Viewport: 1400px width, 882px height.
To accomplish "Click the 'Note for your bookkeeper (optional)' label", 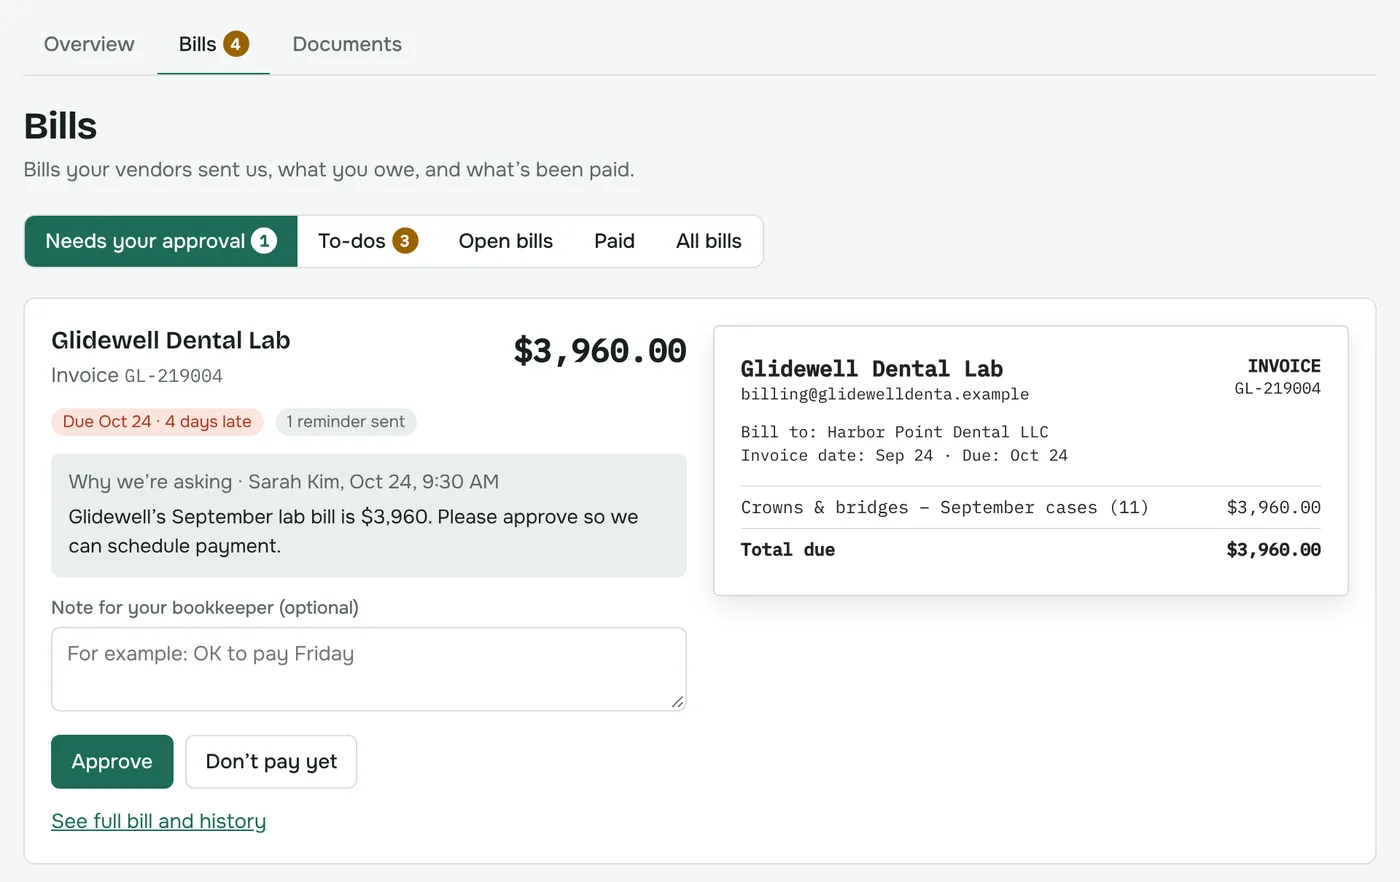I will [205, 608].
